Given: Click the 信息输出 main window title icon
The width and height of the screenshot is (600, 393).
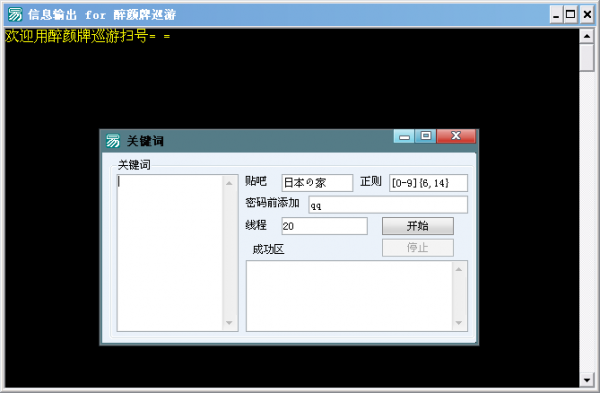Looking at the screenshot, I should 15,15.
